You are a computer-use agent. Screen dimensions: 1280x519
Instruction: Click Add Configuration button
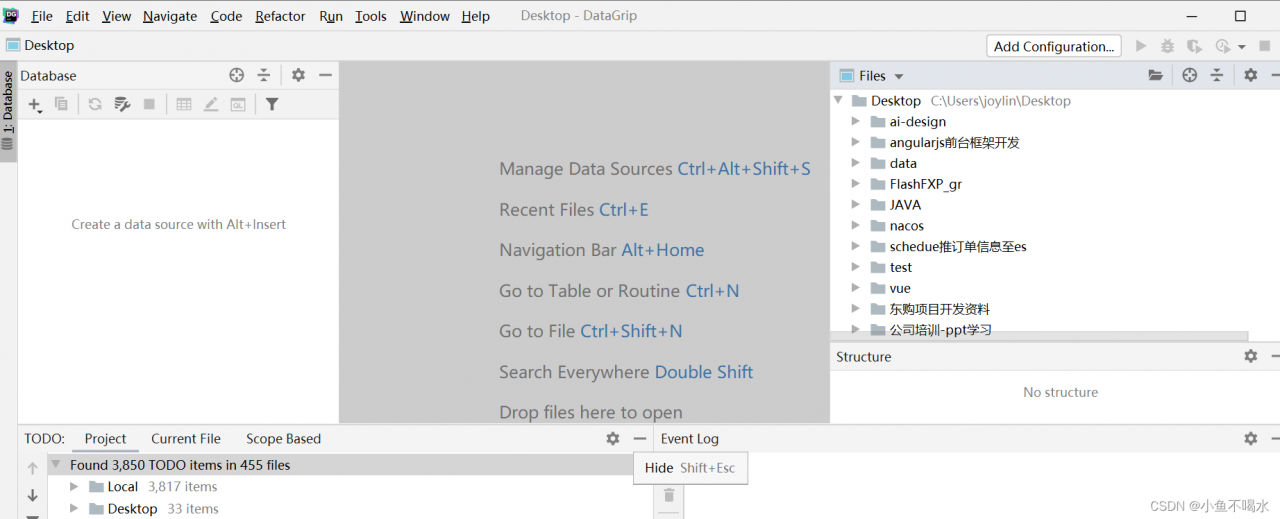pos(1054,46)
